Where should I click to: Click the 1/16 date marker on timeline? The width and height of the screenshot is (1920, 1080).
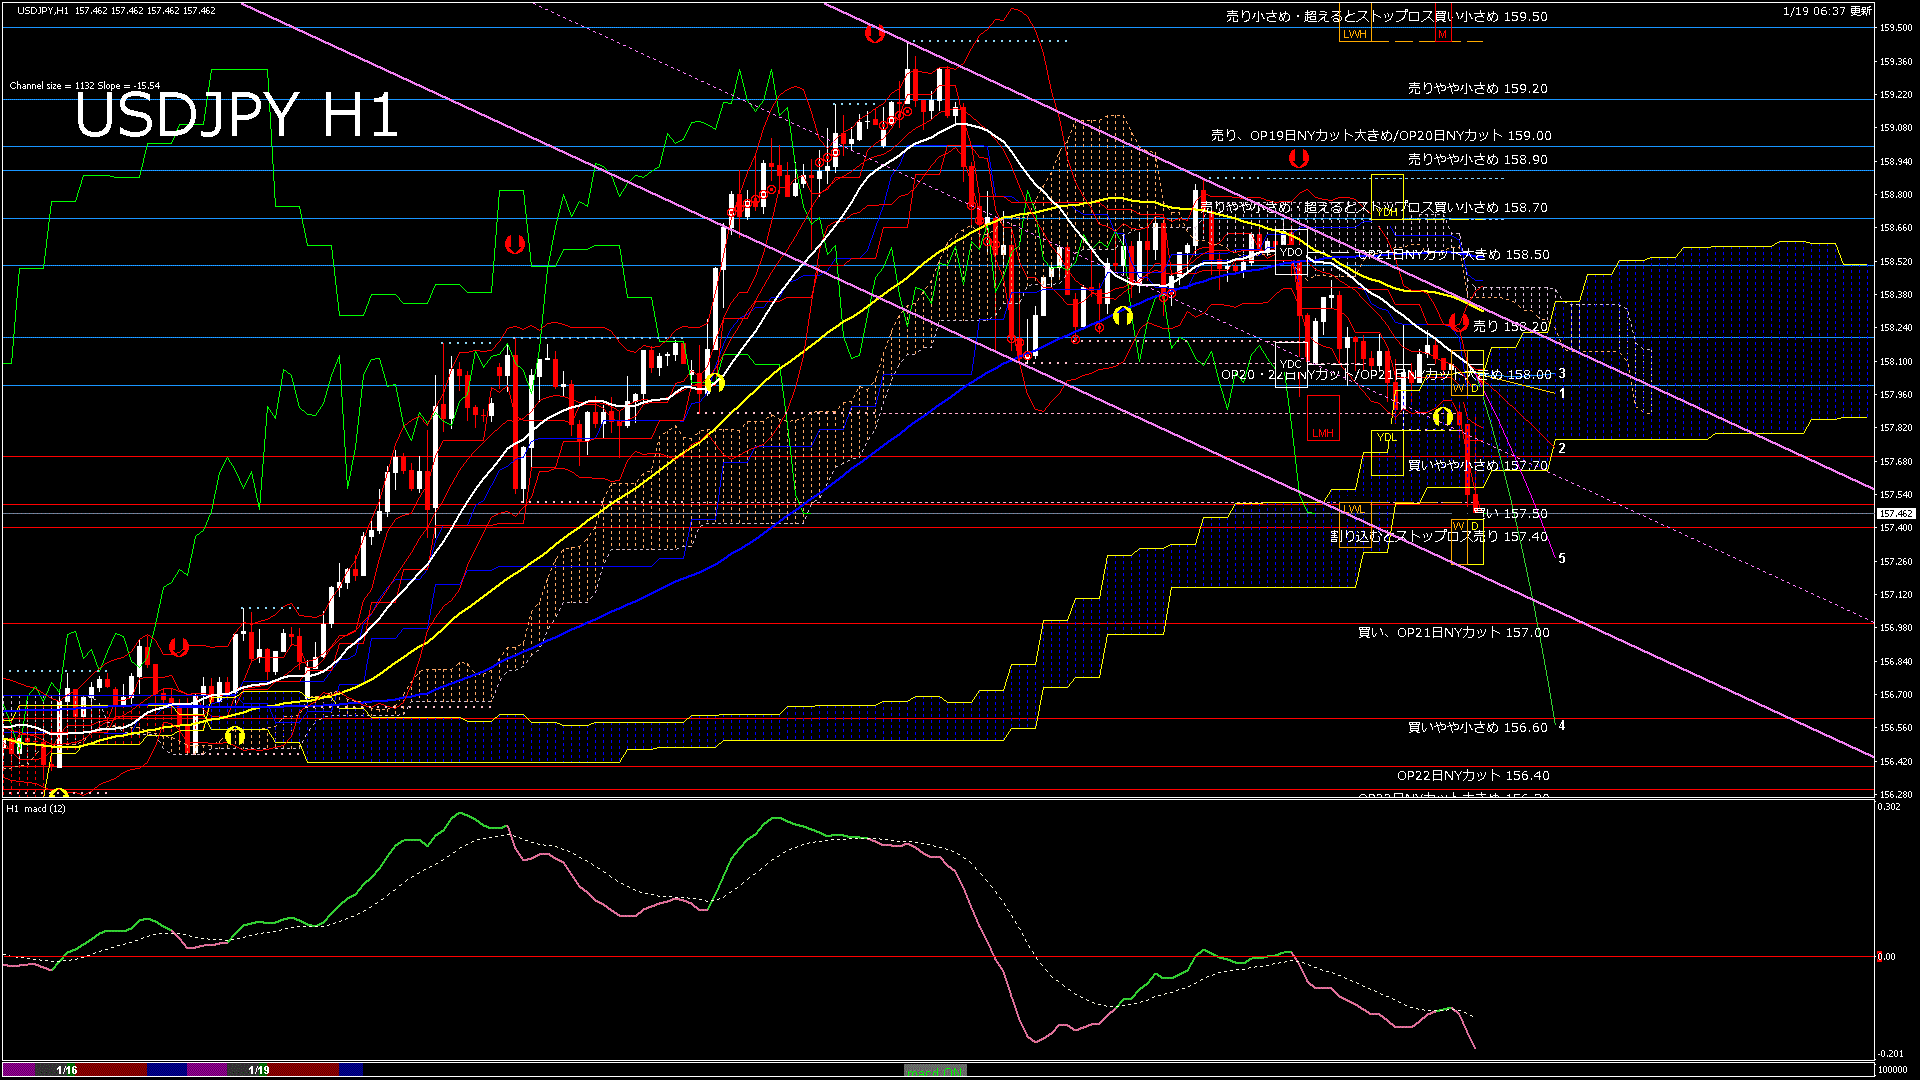67,1070
